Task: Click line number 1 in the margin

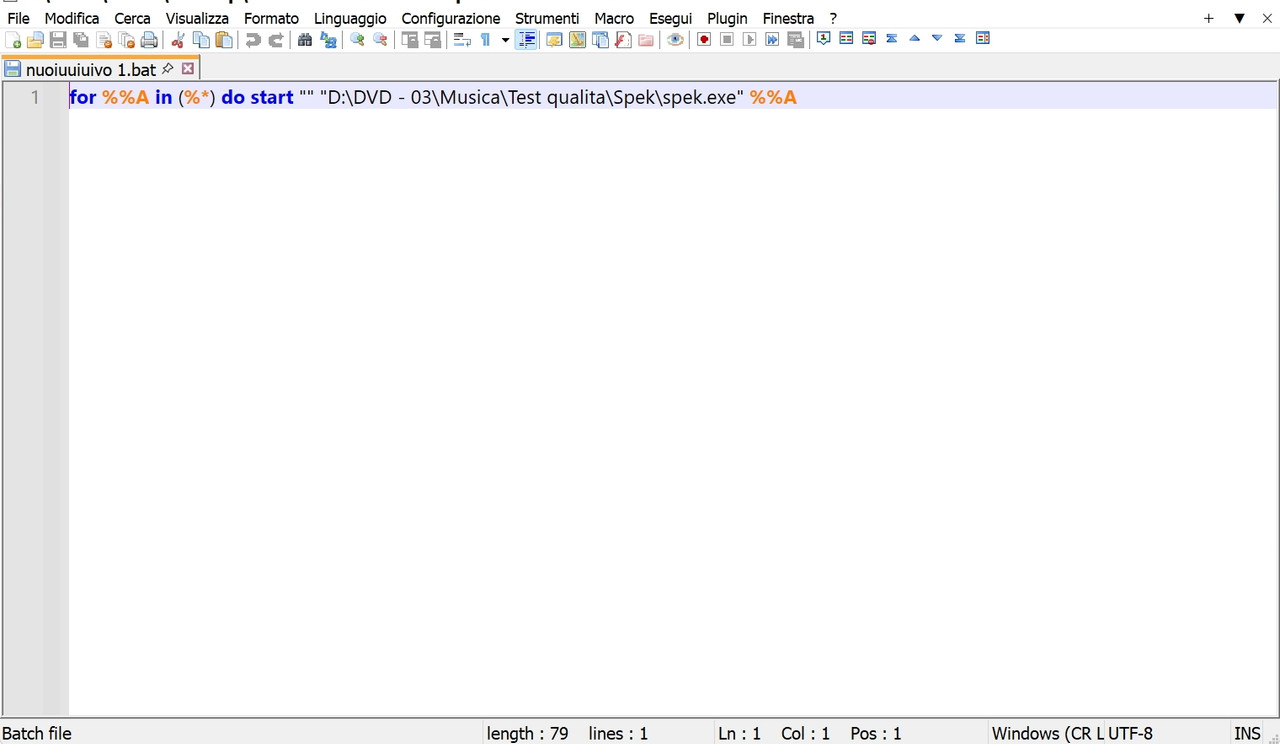Action: pos(35,97)
